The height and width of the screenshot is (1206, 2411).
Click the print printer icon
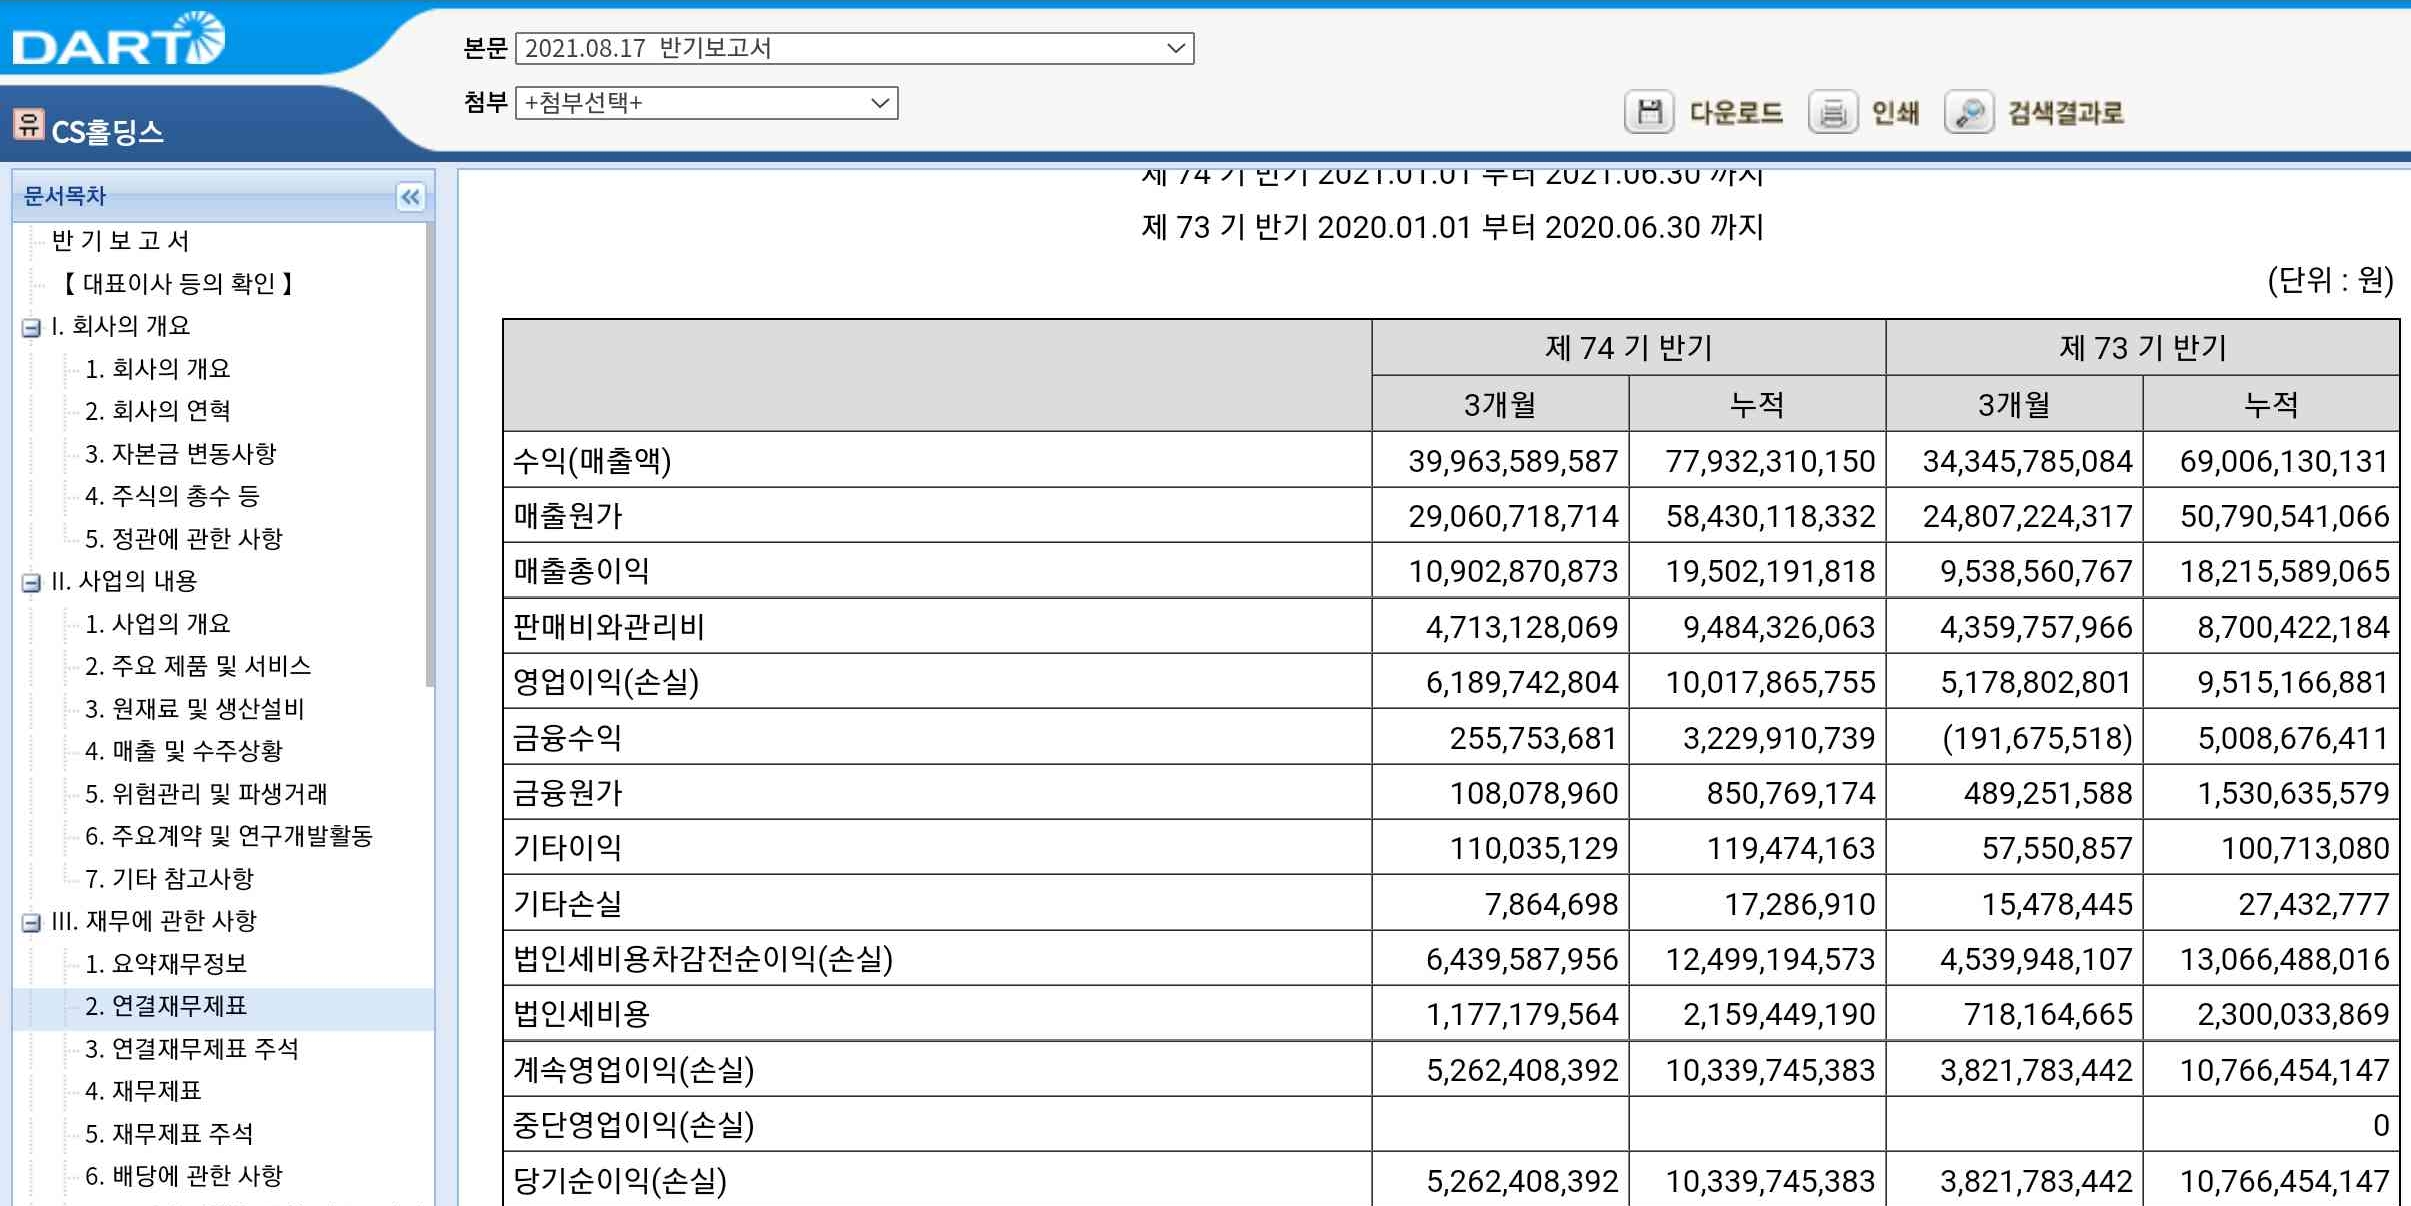pos(1832,112)
